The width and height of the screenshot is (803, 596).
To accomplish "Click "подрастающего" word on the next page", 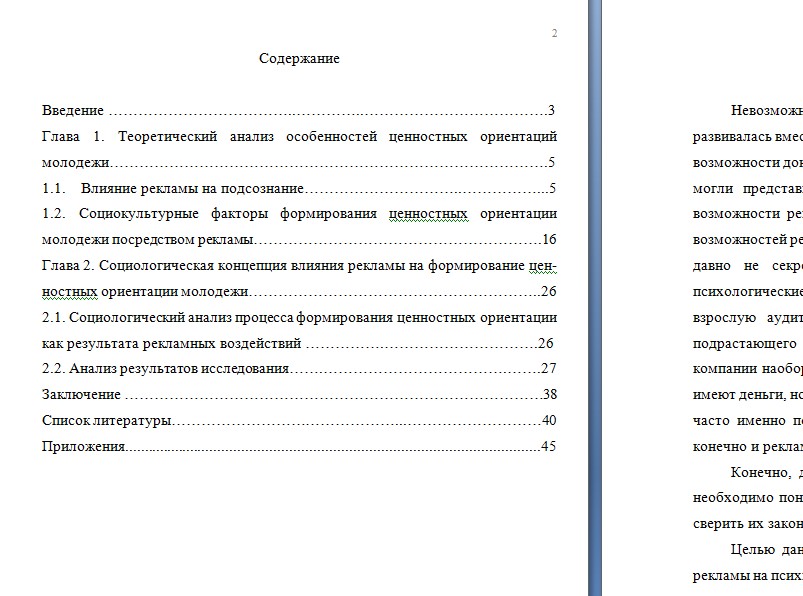I will click(x=745, y=343).
